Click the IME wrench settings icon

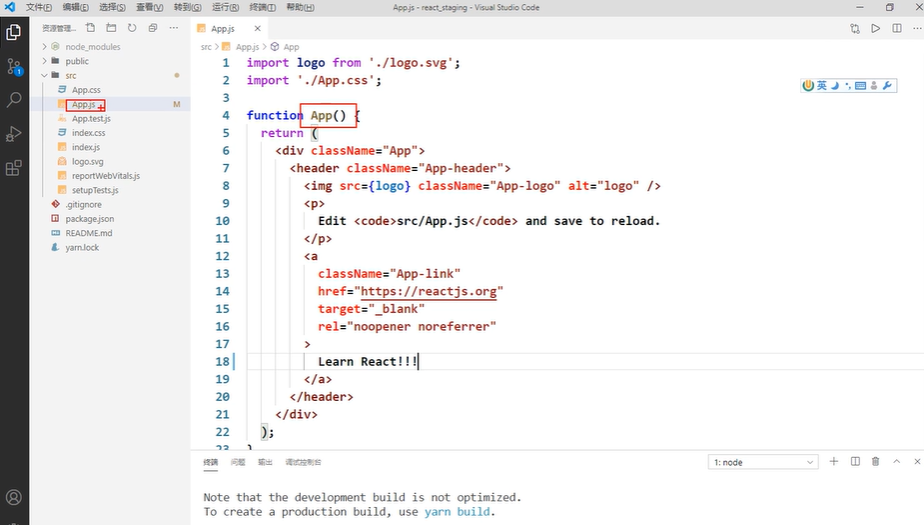click(887, 85)
